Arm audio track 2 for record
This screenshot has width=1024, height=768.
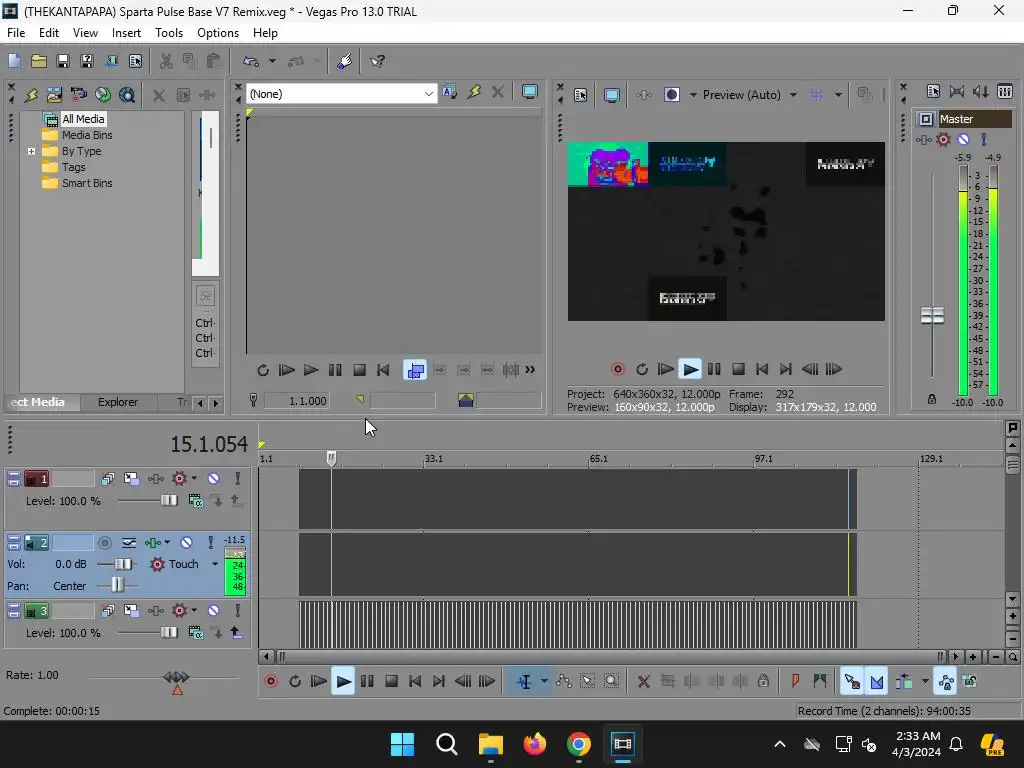point(104,543)
